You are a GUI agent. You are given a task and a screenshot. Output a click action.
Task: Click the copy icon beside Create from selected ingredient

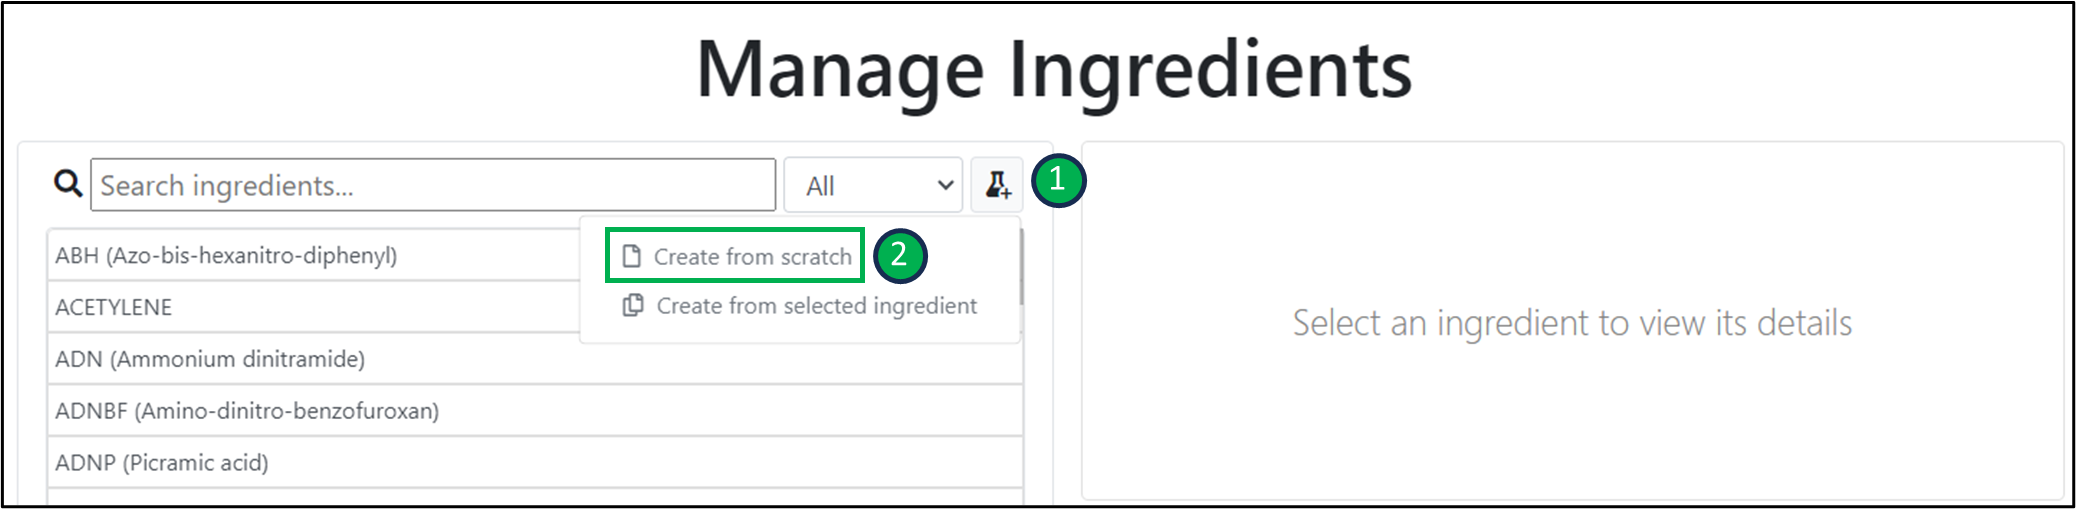point(633,306)
